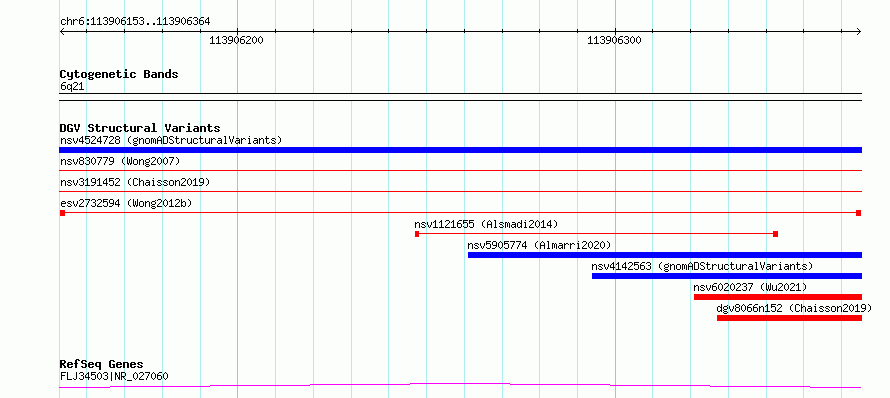Image resolution: width=890 pixels, height=398 pixels.
Task: Click the 113906300 ruler position label
Action: pos(614,41)
